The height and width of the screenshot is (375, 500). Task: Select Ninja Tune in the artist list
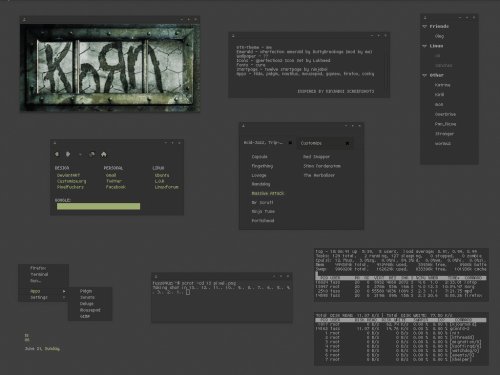263,211
